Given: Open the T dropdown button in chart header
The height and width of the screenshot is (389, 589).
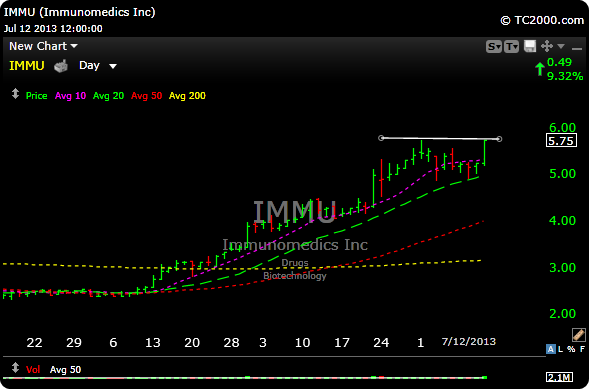Looking at the screenshot, I should 512,47.
